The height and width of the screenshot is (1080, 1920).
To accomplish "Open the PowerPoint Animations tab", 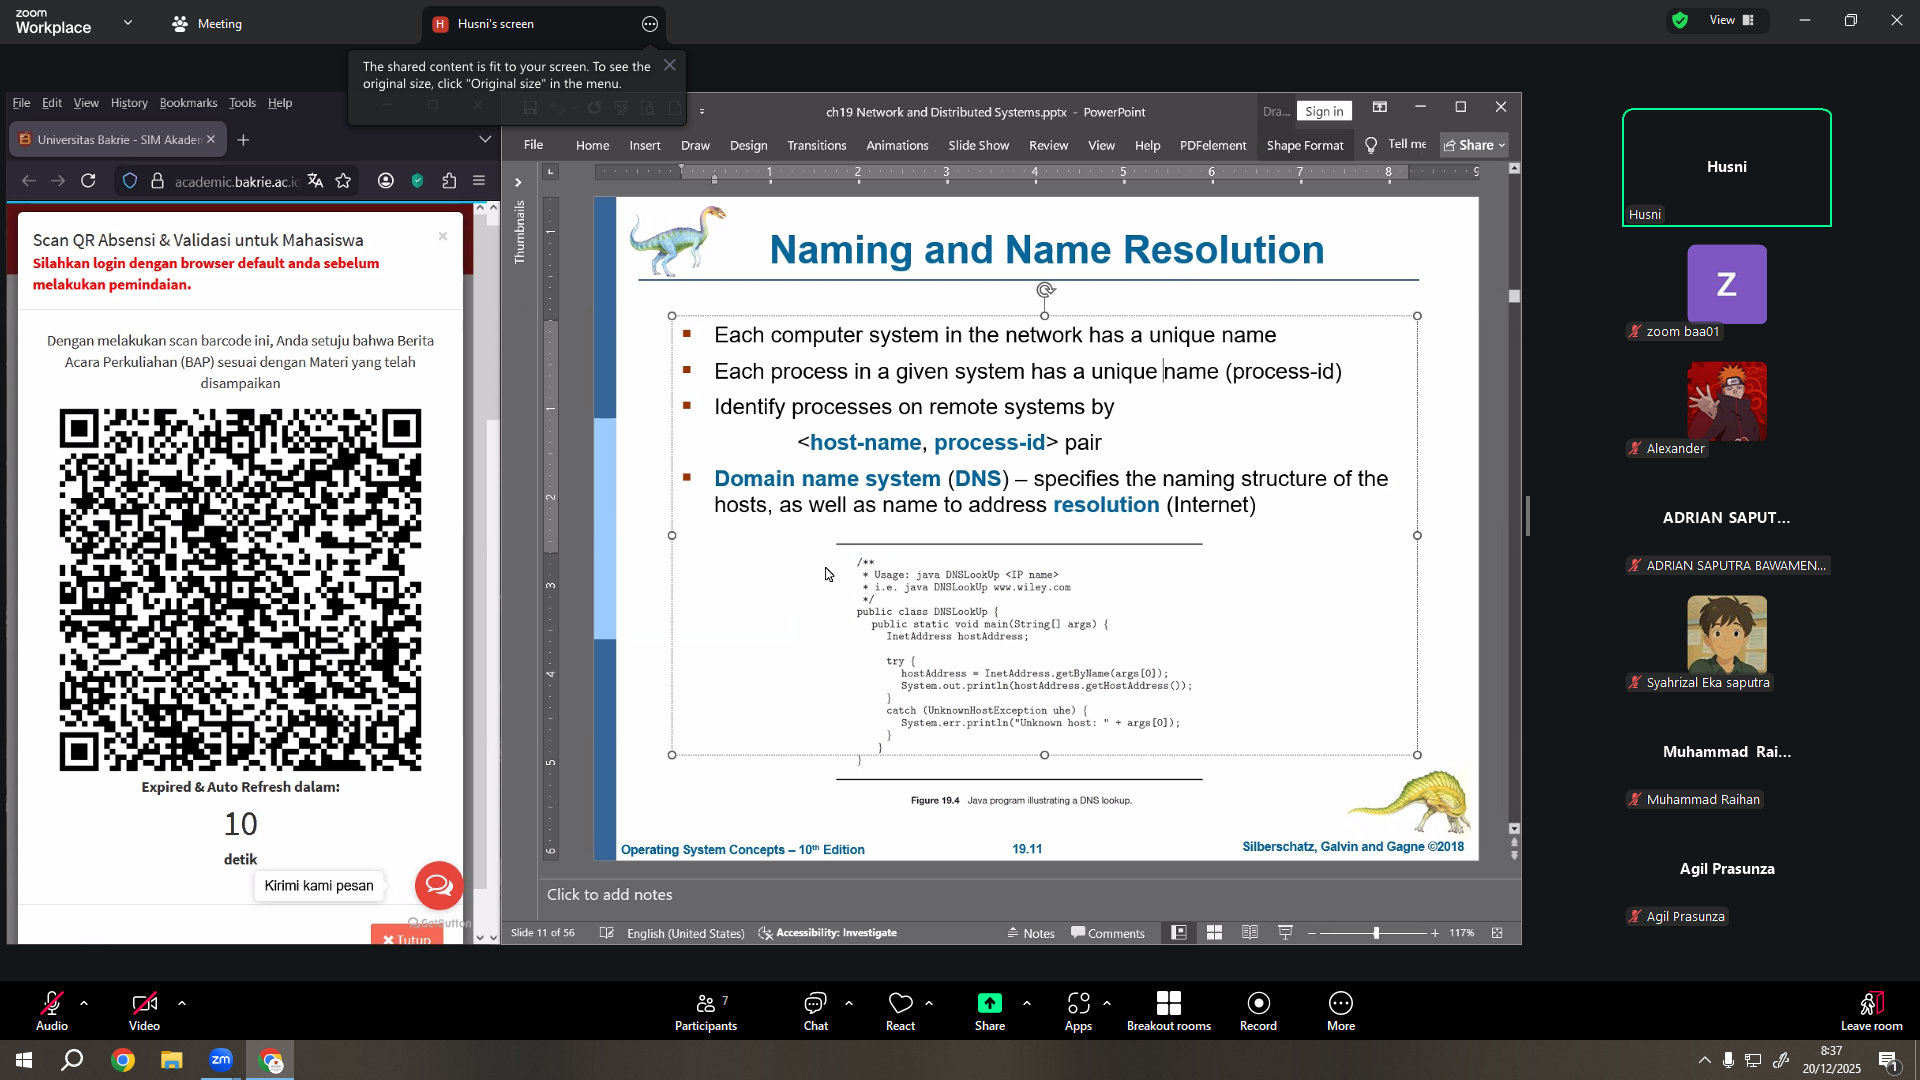I will coord(897,145).
